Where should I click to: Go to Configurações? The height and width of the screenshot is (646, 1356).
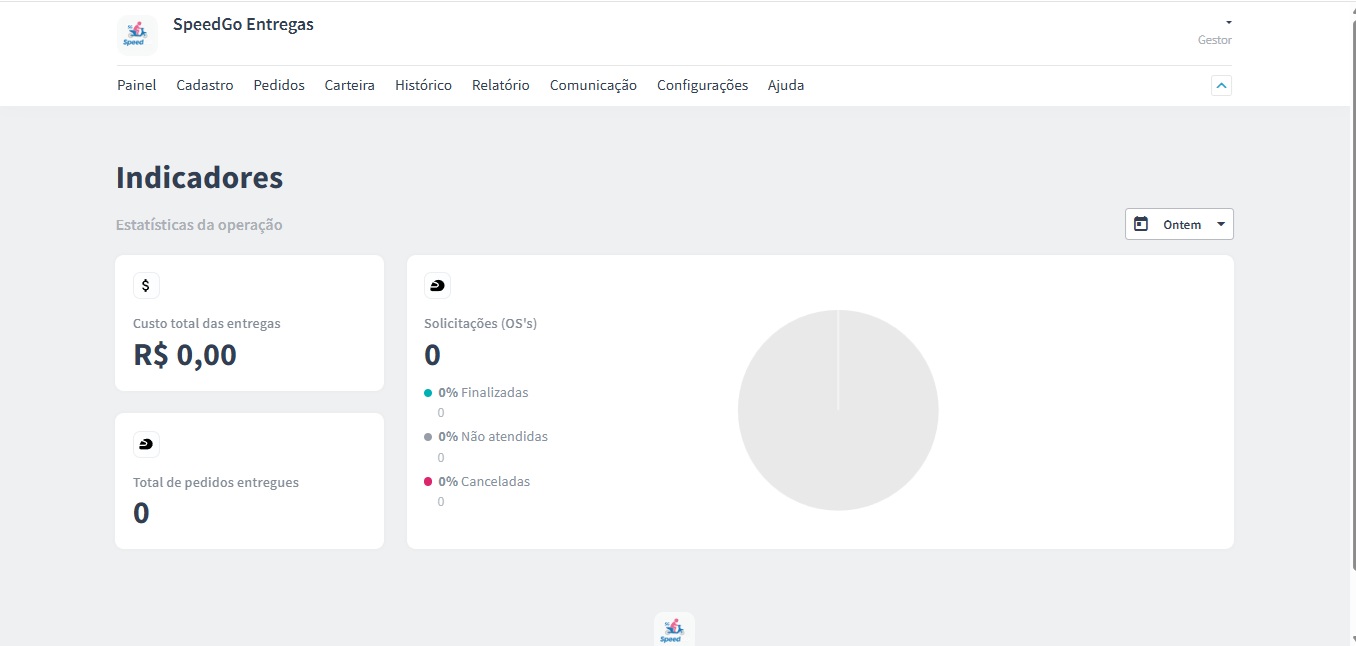[702, 86]
